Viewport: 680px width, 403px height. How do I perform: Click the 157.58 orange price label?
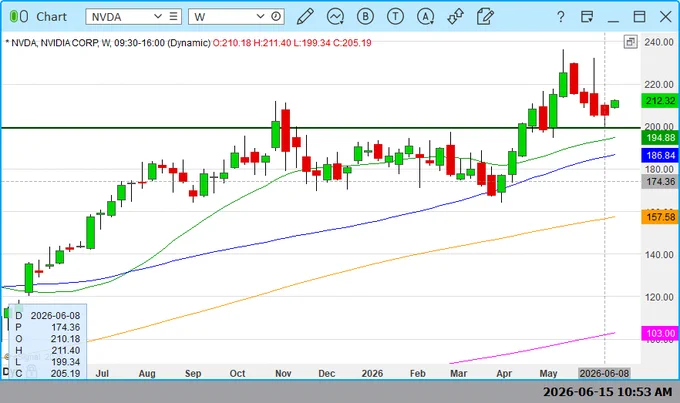pos(660,217)
